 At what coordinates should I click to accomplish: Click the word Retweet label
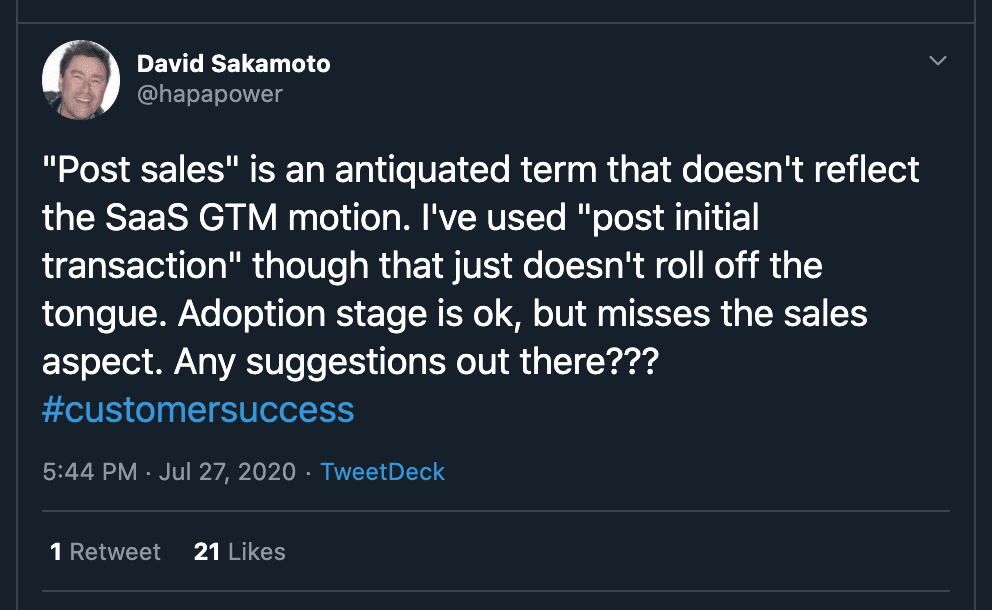click(x=115, y=552)
